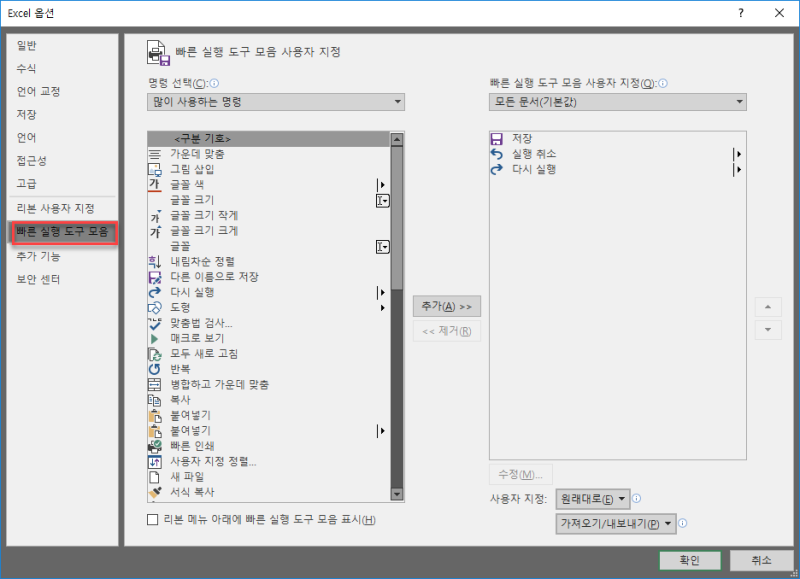Open the 많이 사용하는 명령 dropdown
This screenshot has height=579, width=800.
pyautogui.click(x=276, y=102)
